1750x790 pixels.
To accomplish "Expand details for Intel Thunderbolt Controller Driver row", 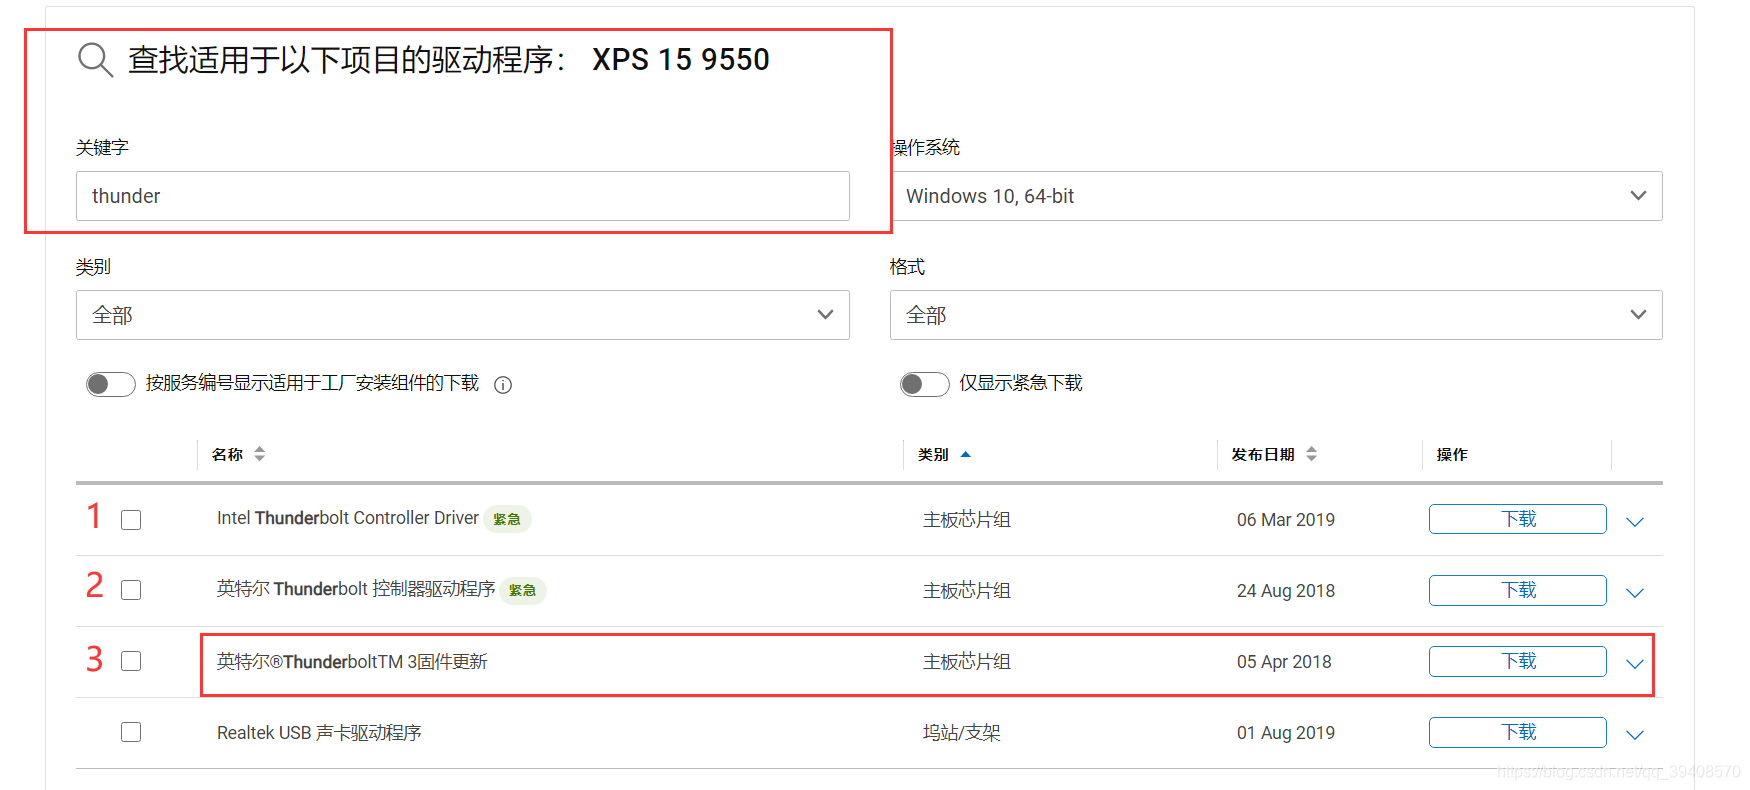I will (x=1635, y=522).
